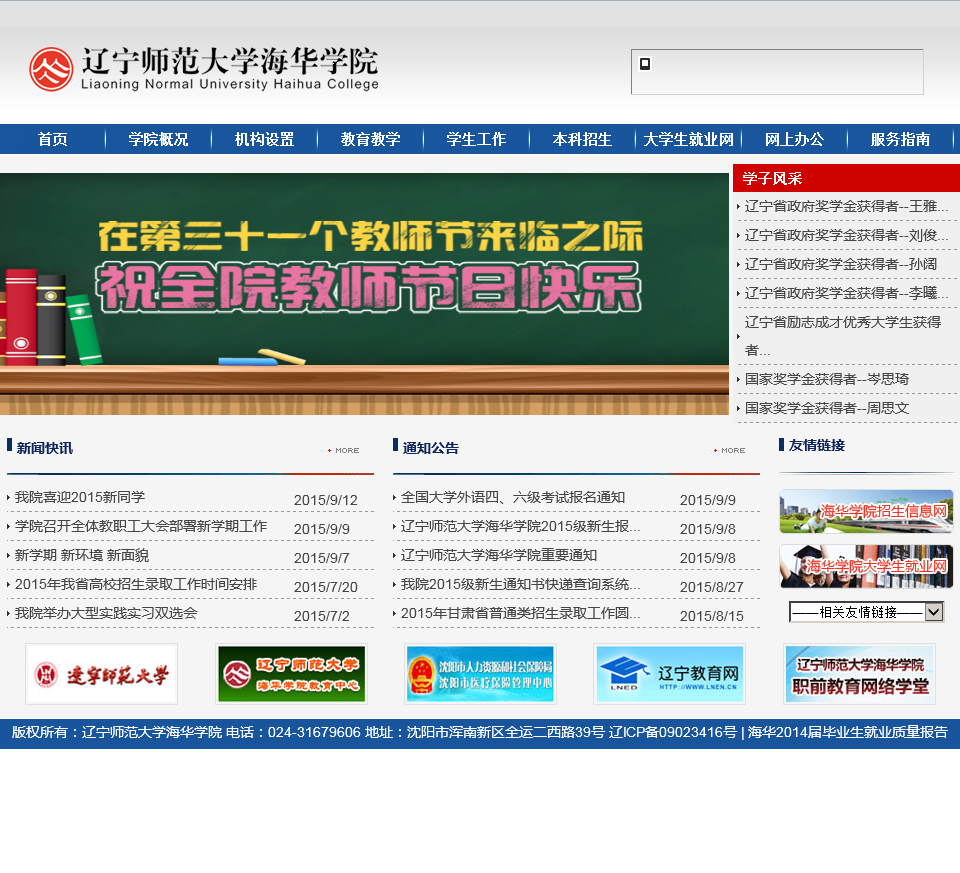Image resolution: width=960 pixels, height=873 pixels.
Task: Select 本科招生 in the navigation bar
Action: [x=582, y=139]
